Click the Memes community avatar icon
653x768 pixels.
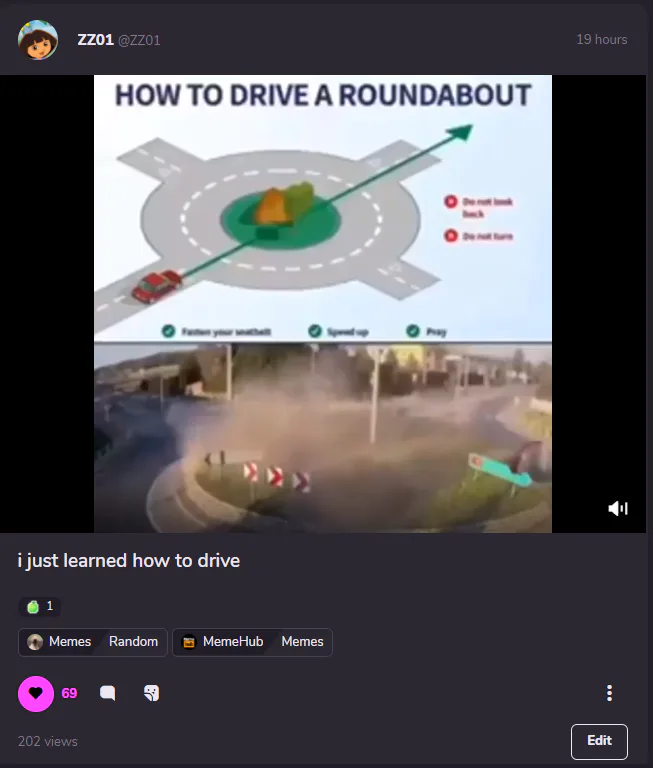click(x=35, y=642)
